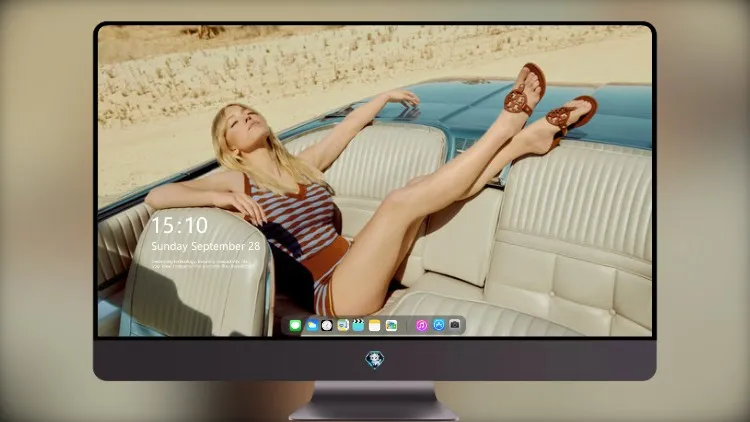Click the diamond logo on monitor chin
Image resolution: width=750 pixels, height=422 pixels.
(x=375, y=360)
